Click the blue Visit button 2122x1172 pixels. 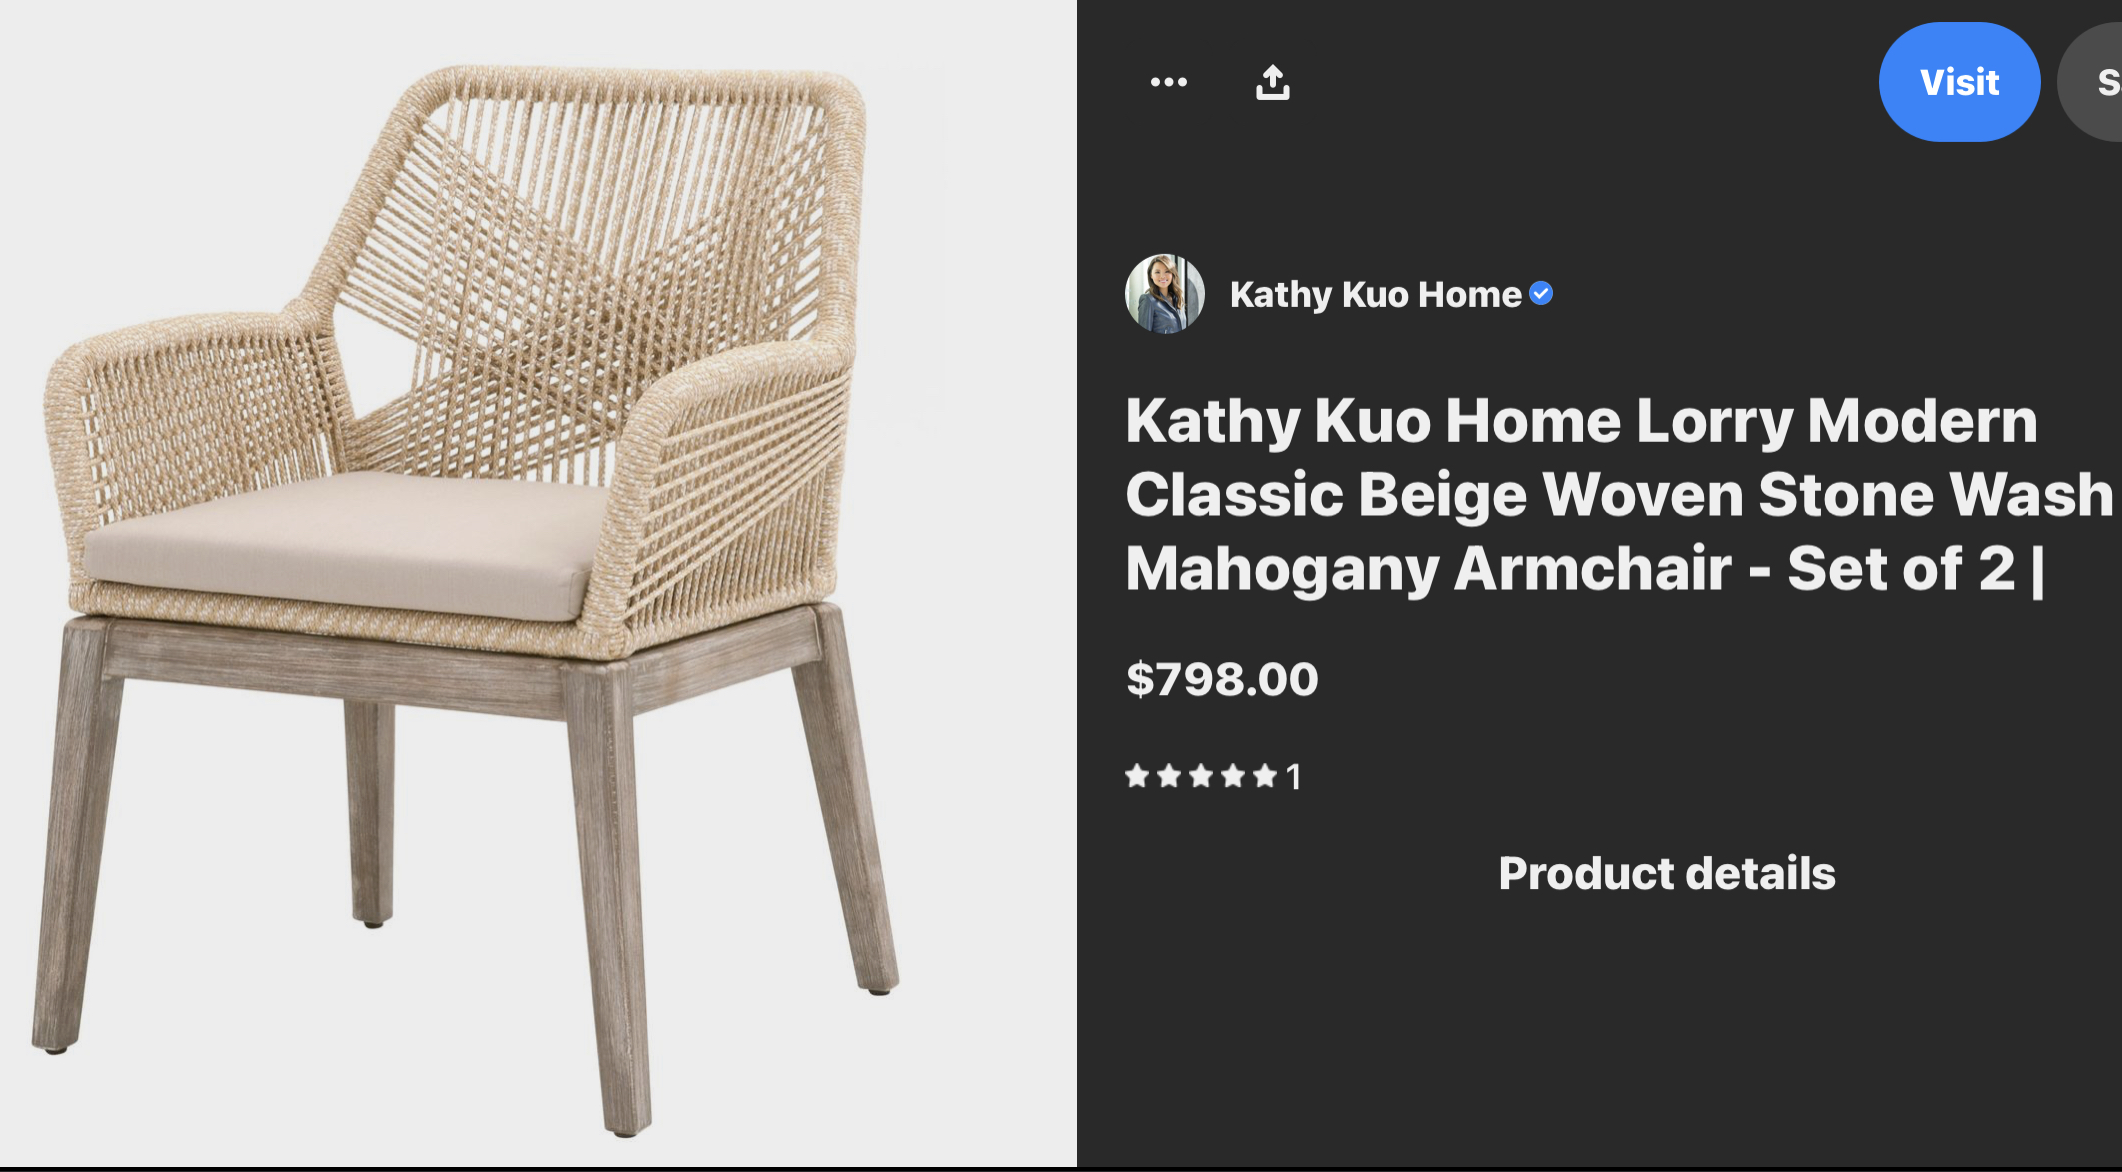(1959, 82)
